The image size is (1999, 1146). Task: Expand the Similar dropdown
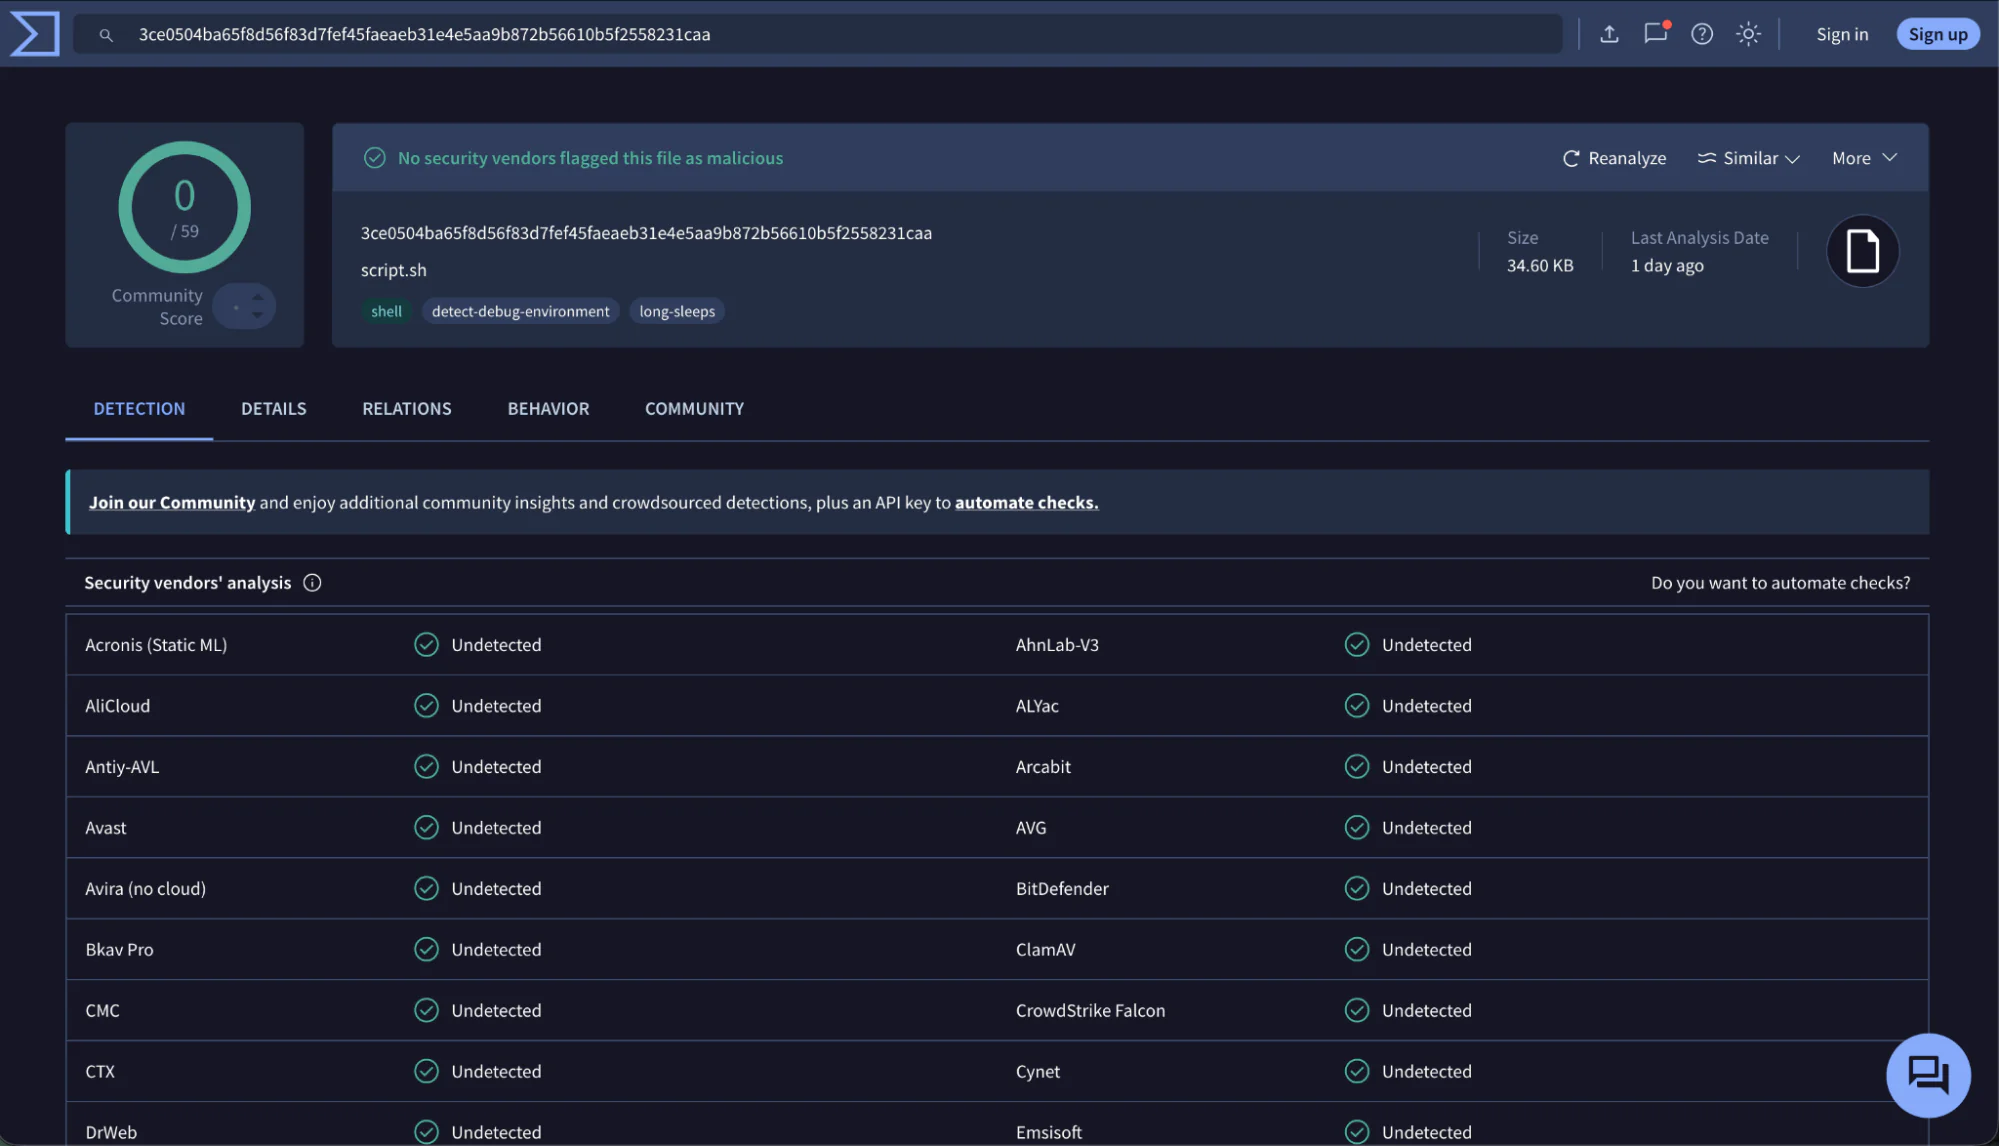1748,158
